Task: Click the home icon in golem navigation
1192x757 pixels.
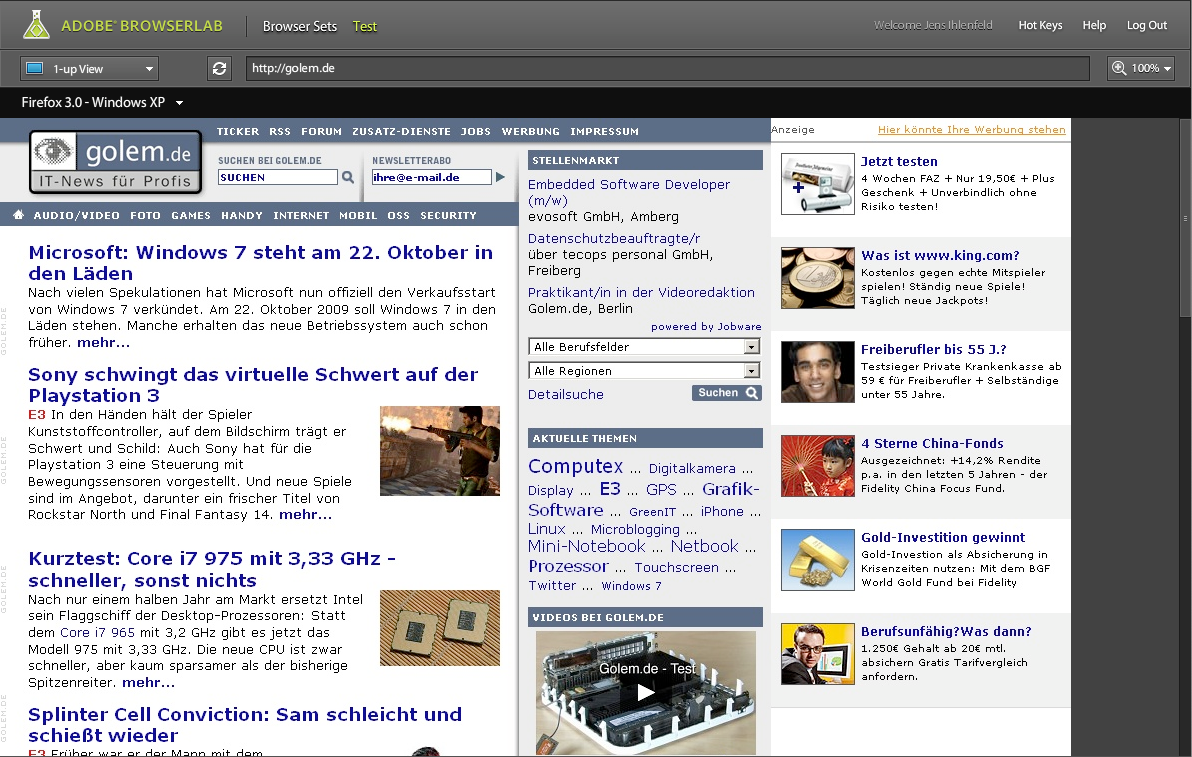Action: [18, 215]
